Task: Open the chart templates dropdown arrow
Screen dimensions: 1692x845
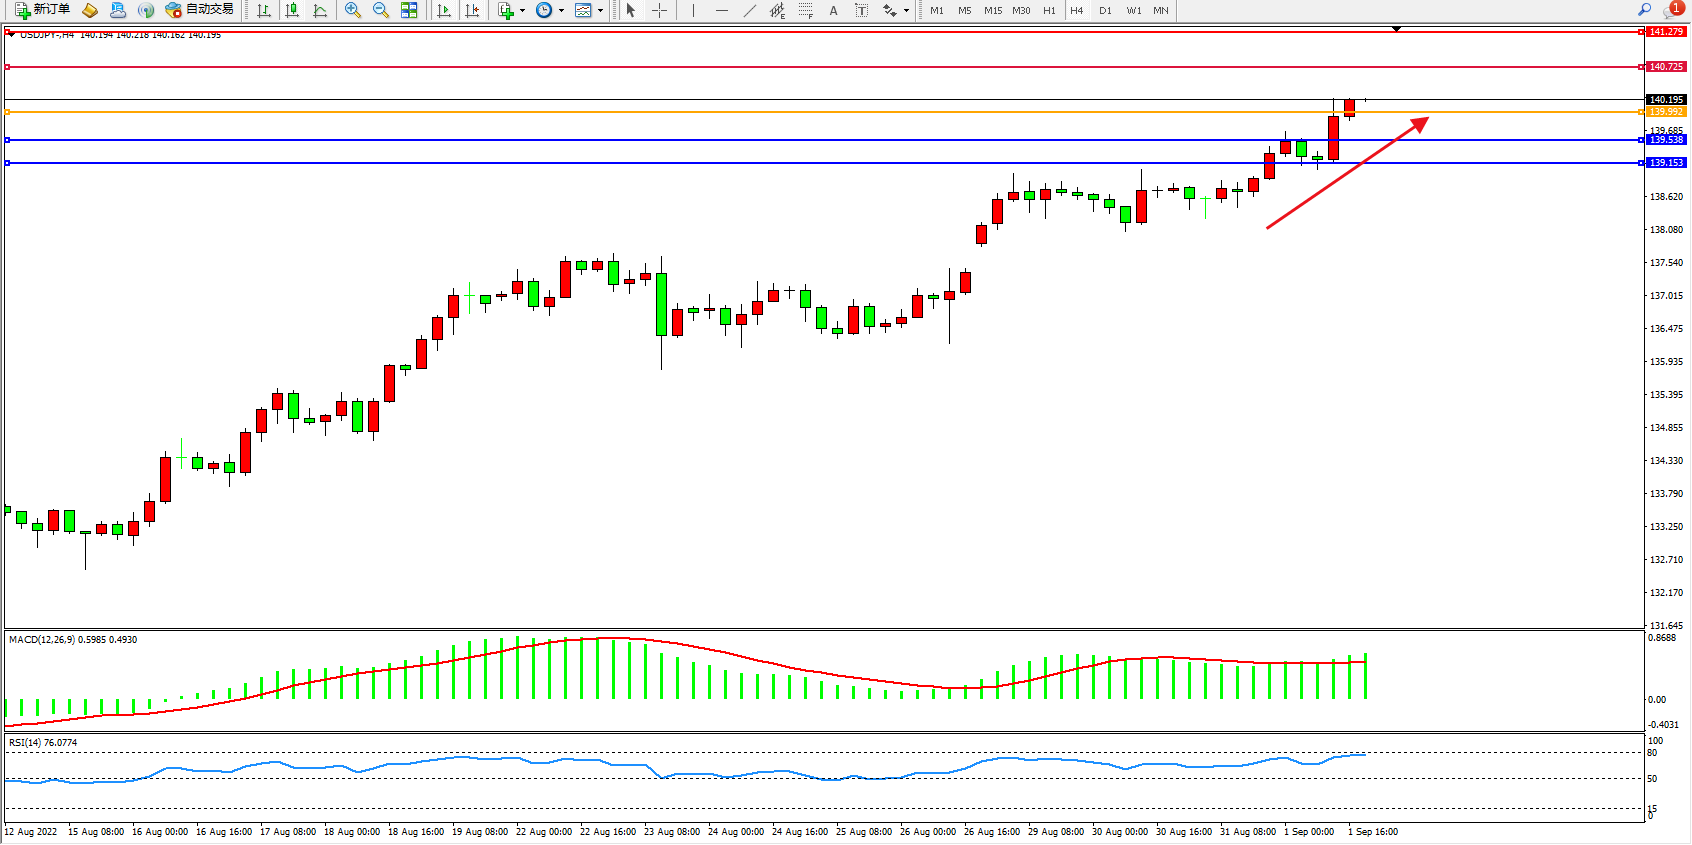Action: pos(600,10)
